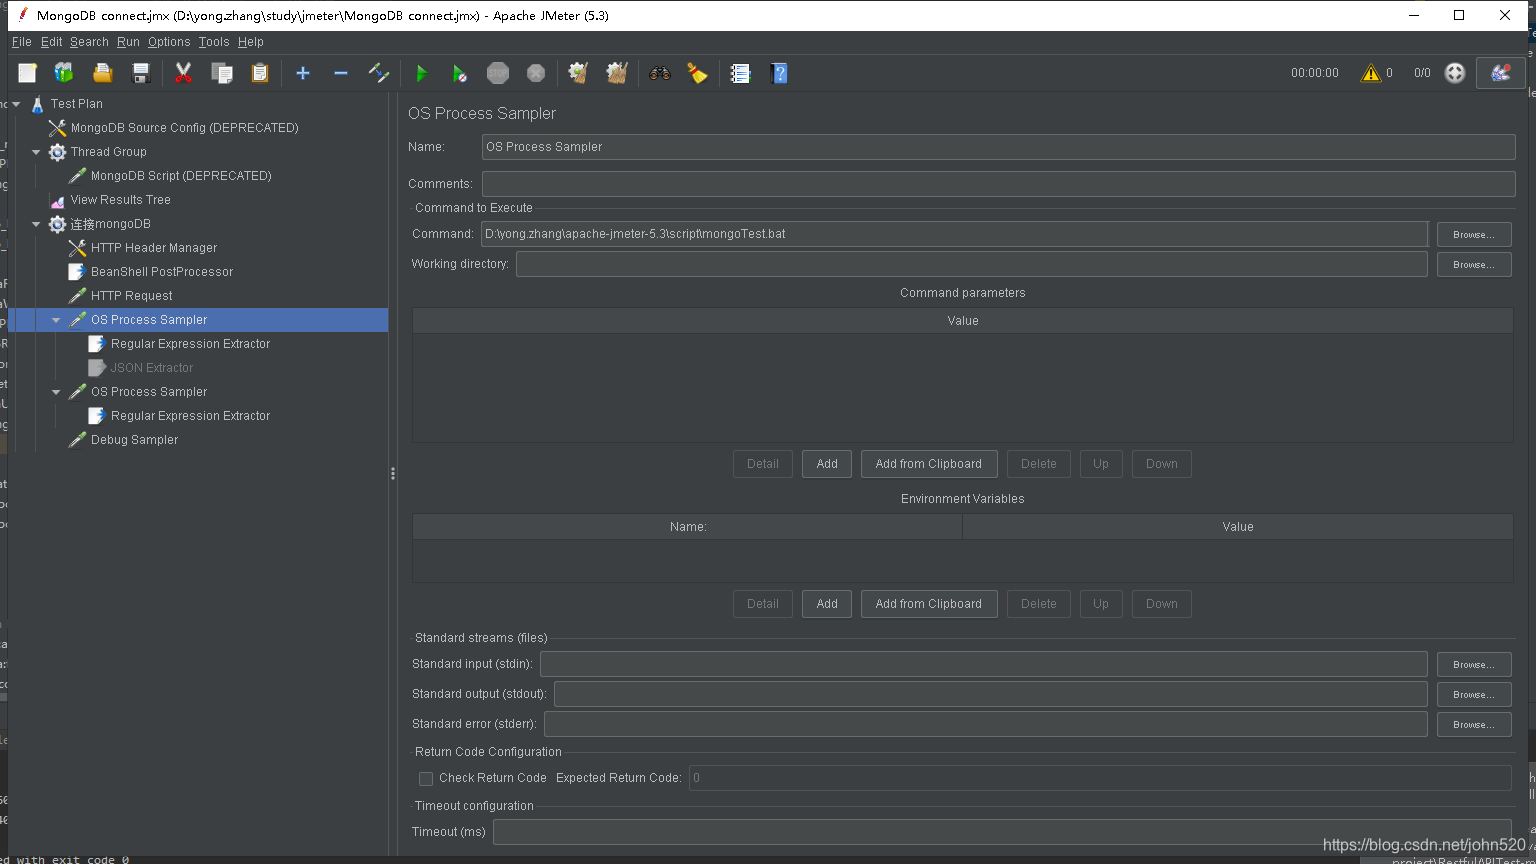Image resolution: width=1536 pixels, height=864 pixels.
Task: Open the Options menu
Action: (169, 42)
